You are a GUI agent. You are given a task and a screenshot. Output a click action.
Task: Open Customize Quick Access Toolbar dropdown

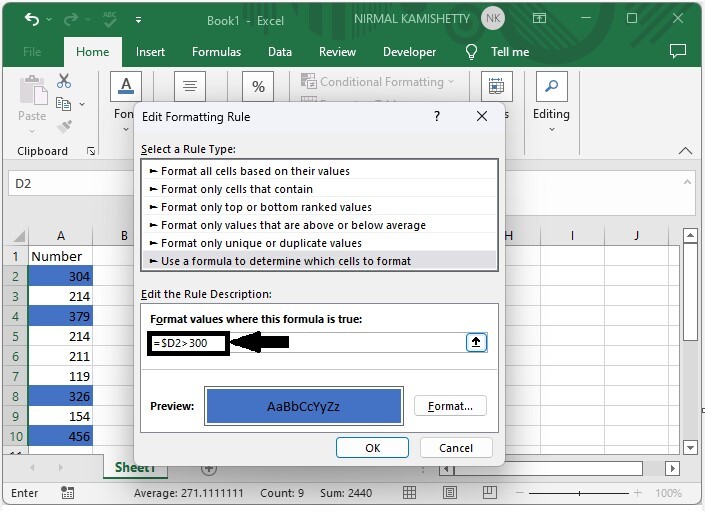click(138, 20)
